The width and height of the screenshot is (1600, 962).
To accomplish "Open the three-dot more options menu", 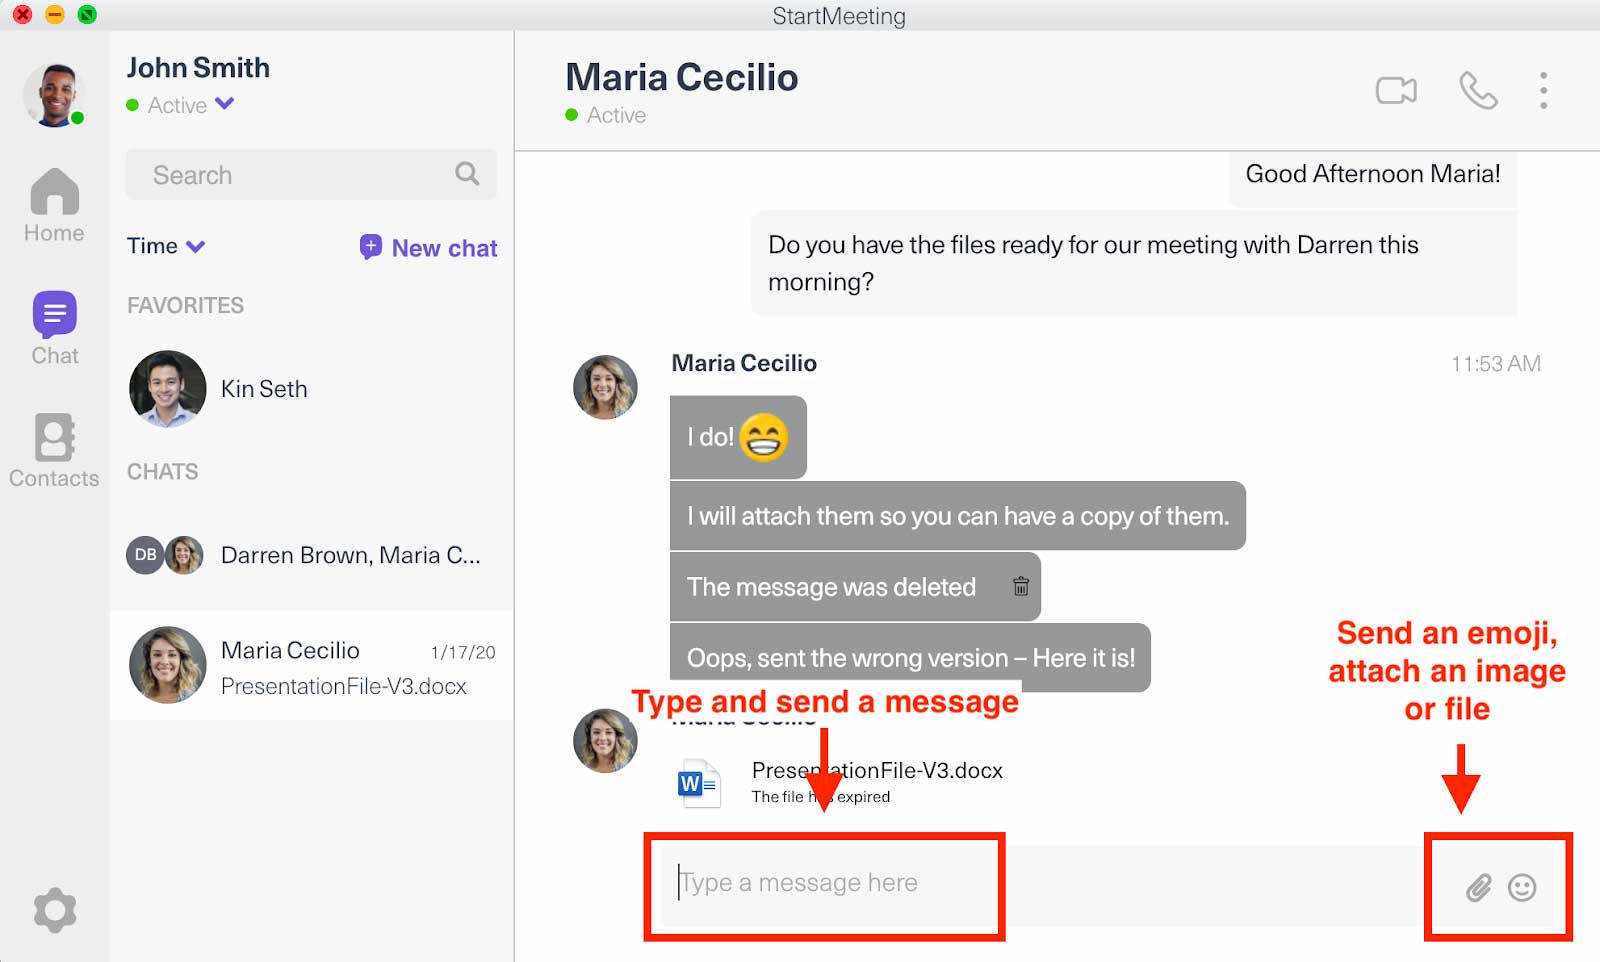I will coord(1543,91).
